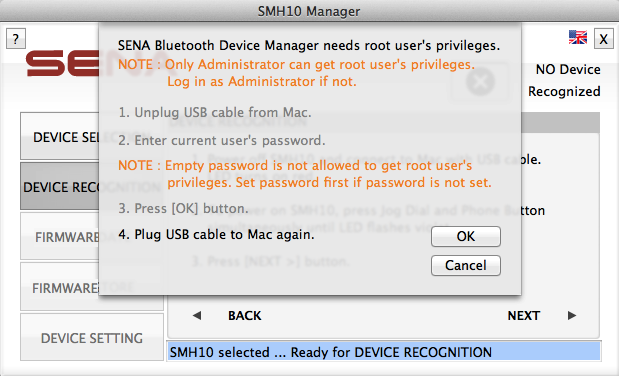Image resolution: width=619 pixels, height=376 pixels.
Task: Change language via the flag icon
Action: click(x=578, y=37)
